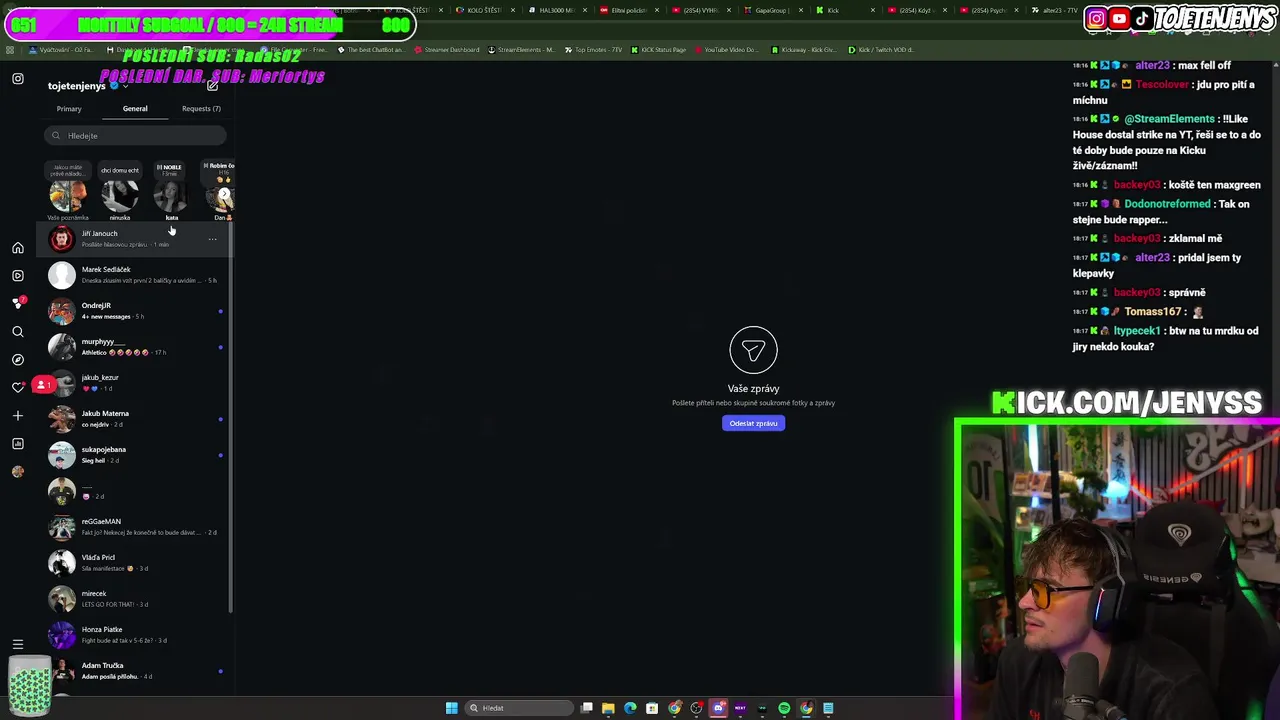Click the Create plus icon in the sidebar
Image resolution: width=1280 pixels, height=720 pixels.
click(18, 415)
